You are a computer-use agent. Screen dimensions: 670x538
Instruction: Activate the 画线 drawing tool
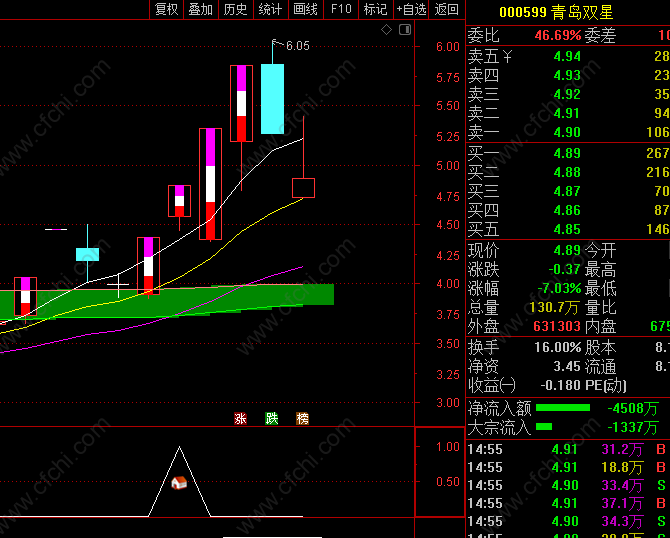[x=306, y=9]
